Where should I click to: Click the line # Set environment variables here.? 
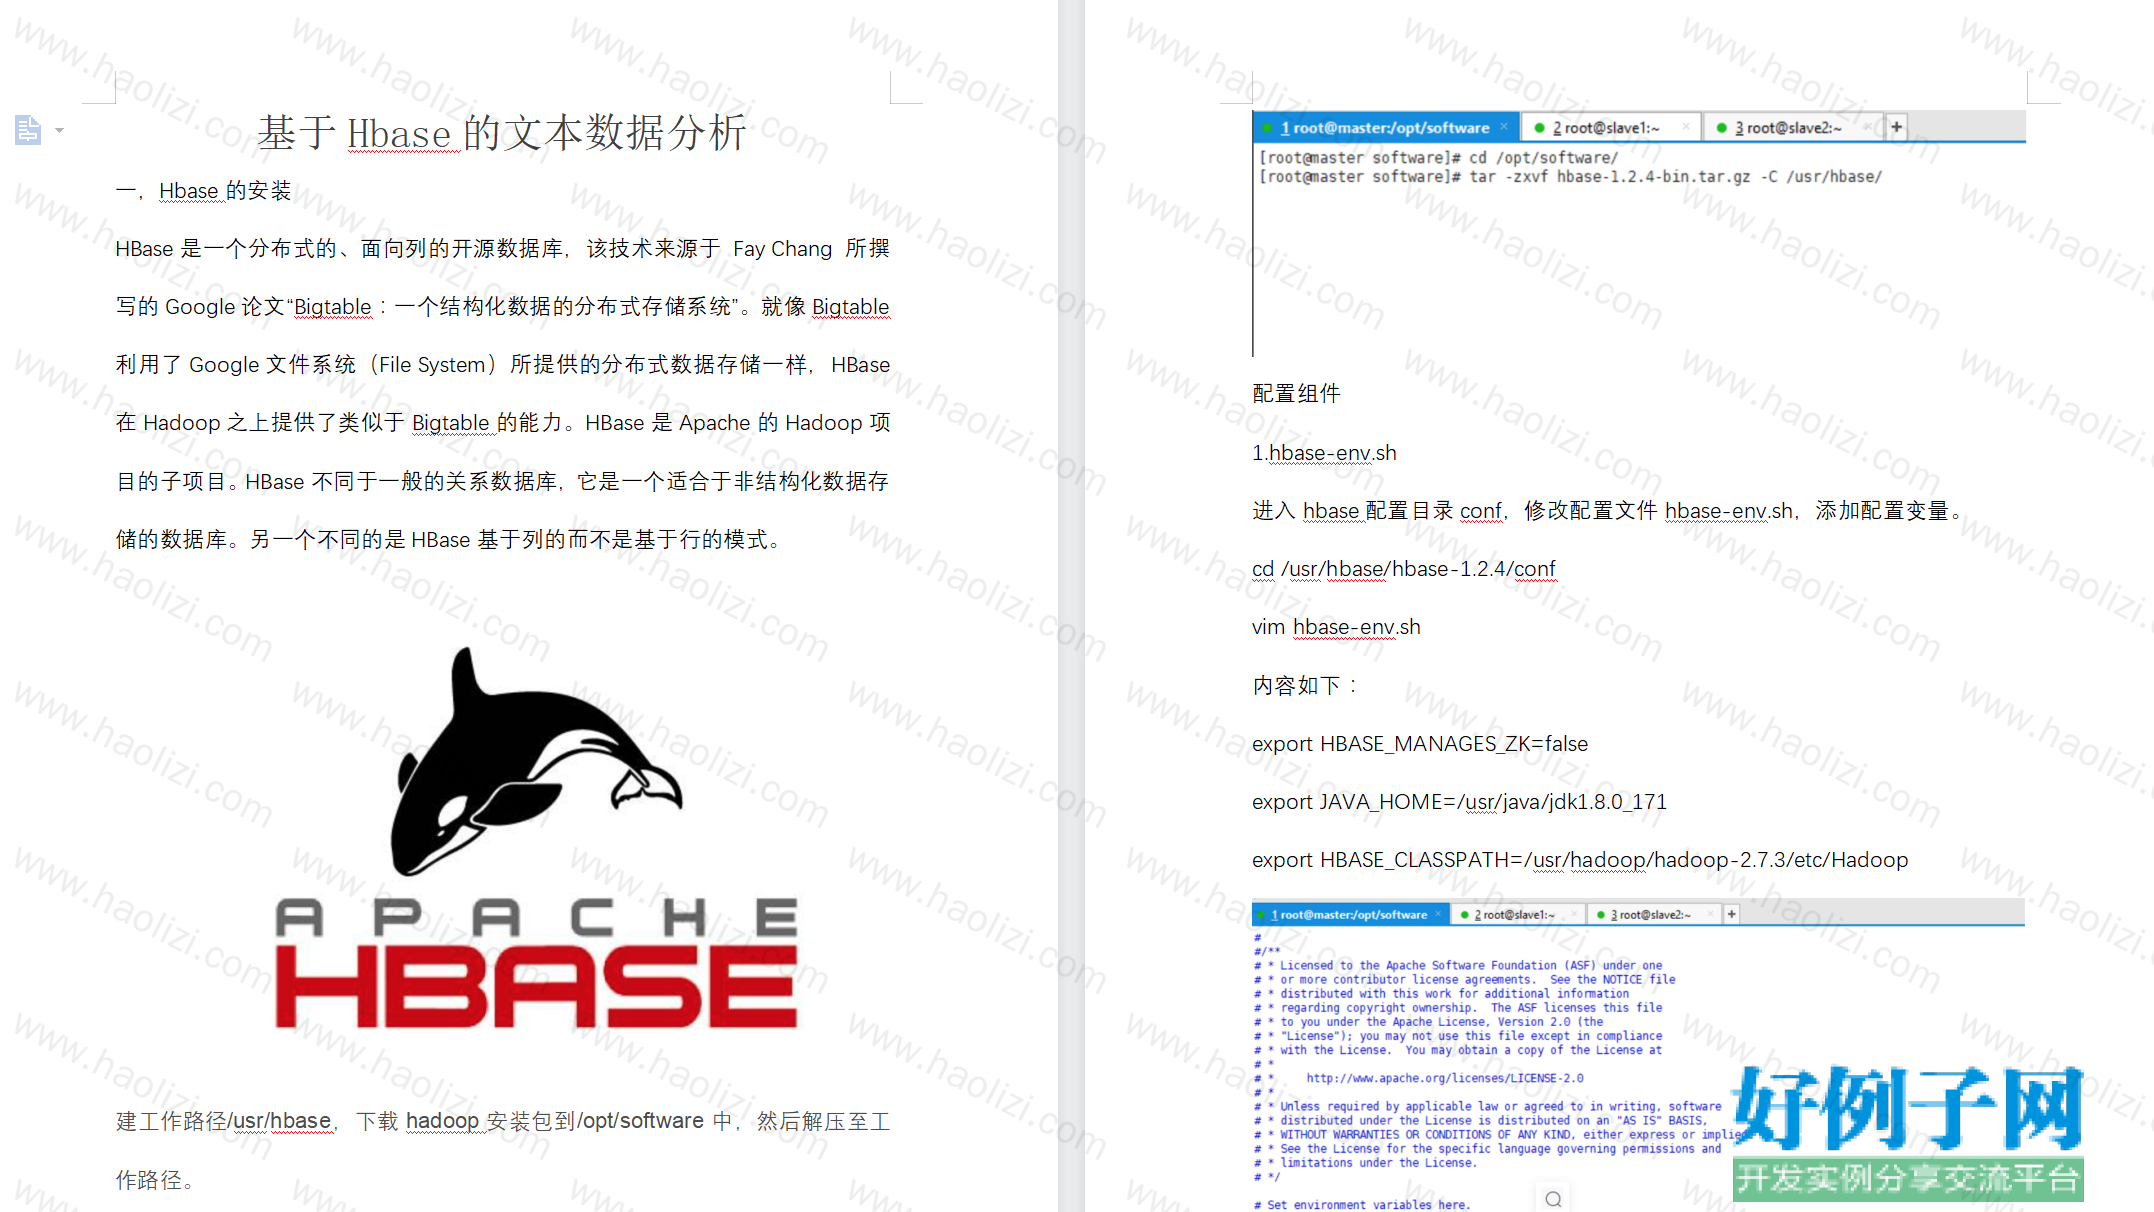pos(1362,1205)
